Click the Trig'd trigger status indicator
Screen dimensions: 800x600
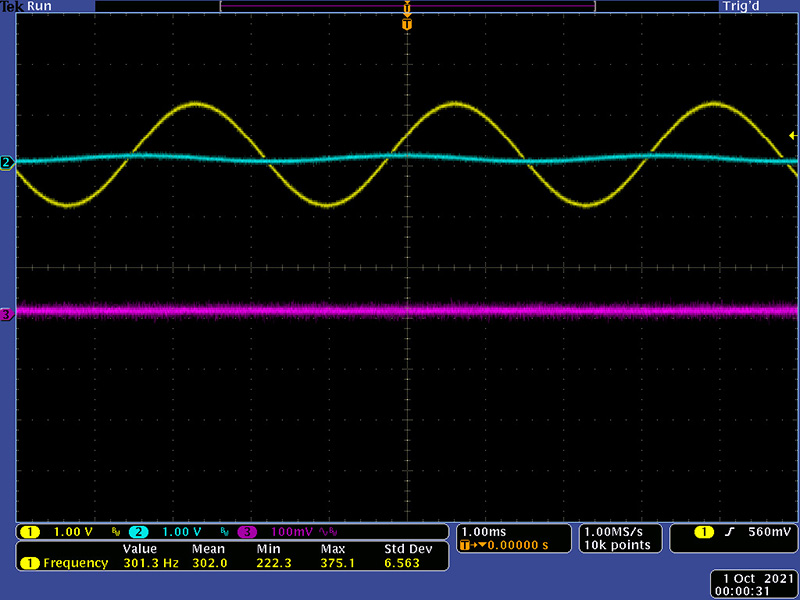point(741,6)
